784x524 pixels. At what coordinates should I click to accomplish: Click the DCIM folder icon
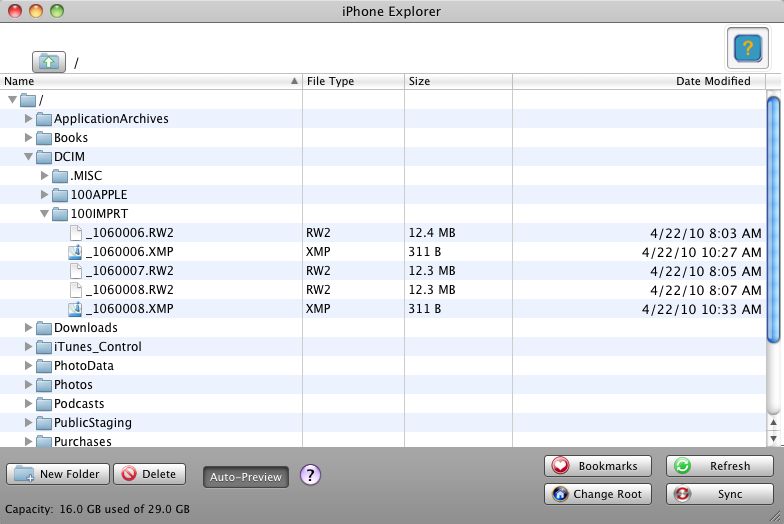[x=44, y=157]
